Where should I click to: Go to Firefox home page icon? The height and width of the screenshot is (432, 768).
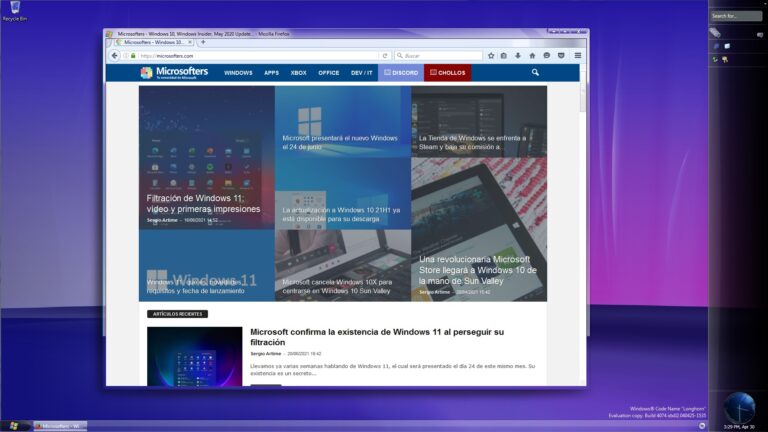pos(532,56)
